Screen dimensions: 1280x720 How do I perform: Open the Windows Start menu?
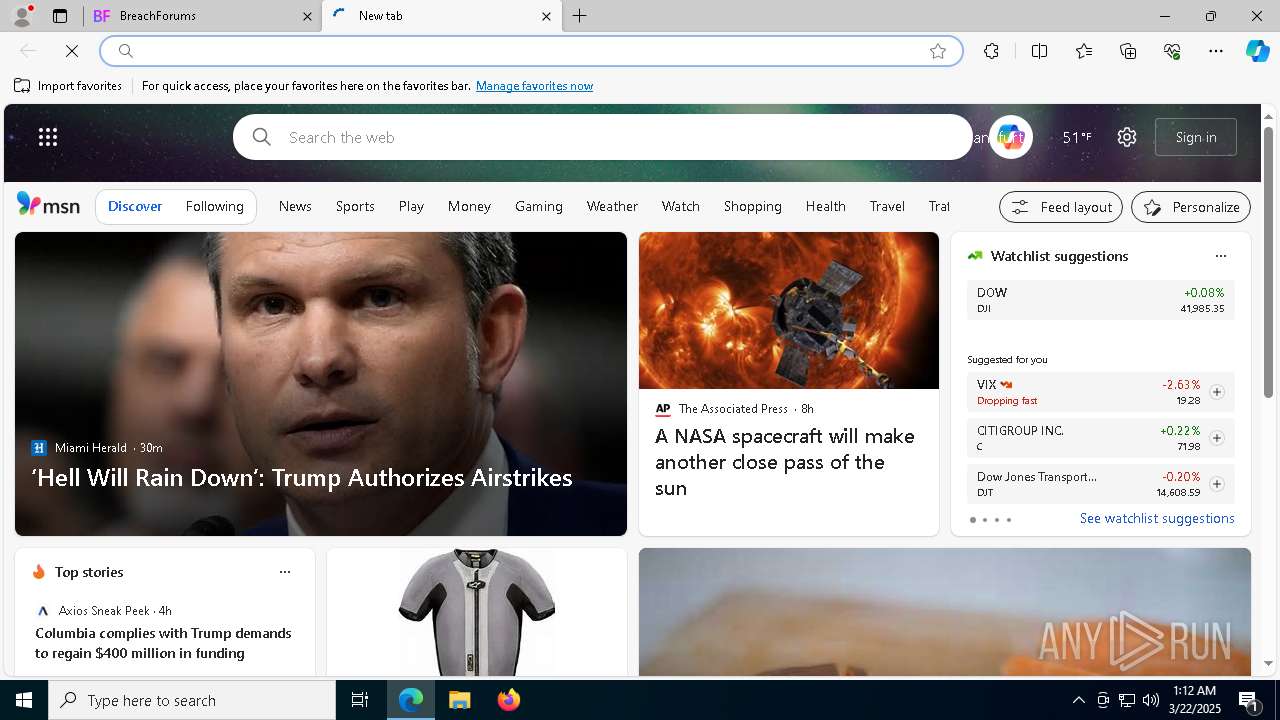click(24, 700)
